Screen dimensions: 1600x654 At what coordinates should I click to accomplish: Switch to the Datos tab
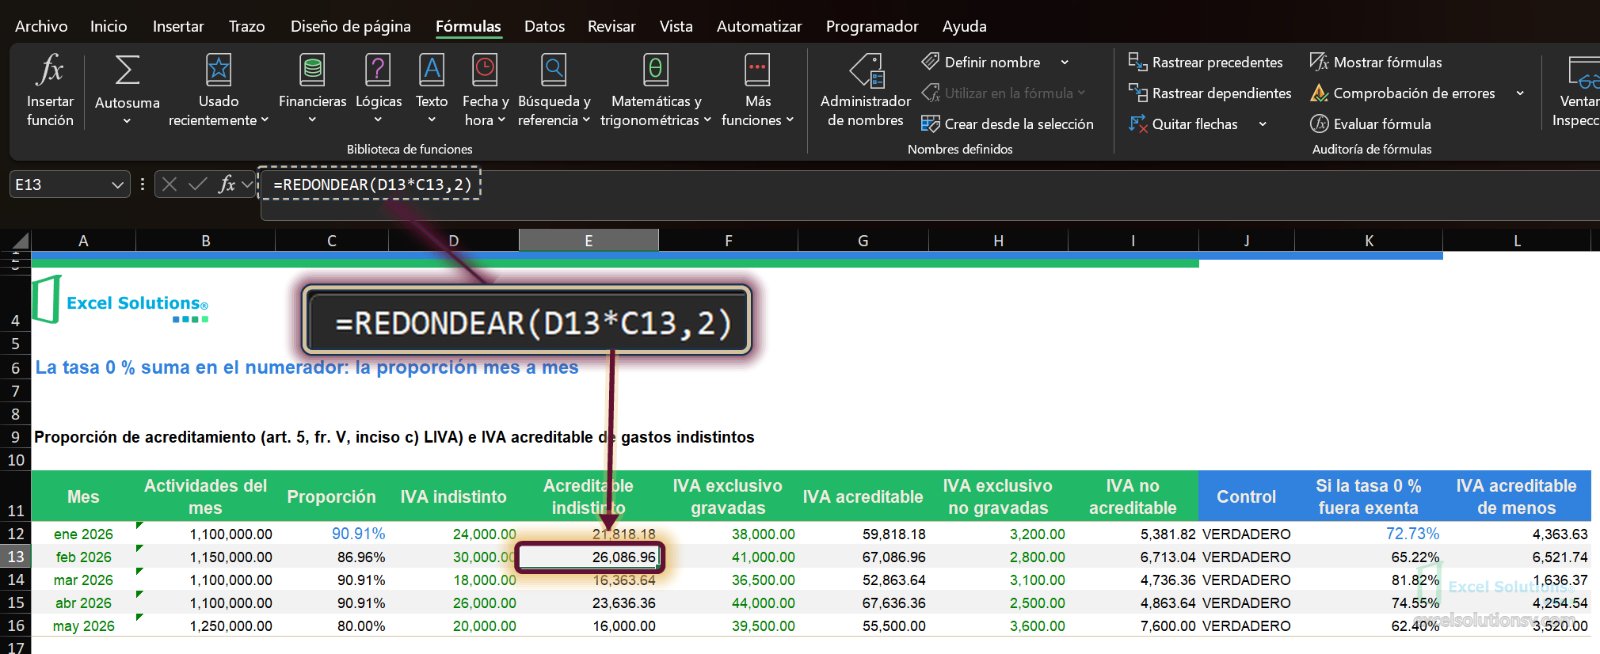click(x=544, y=26)
